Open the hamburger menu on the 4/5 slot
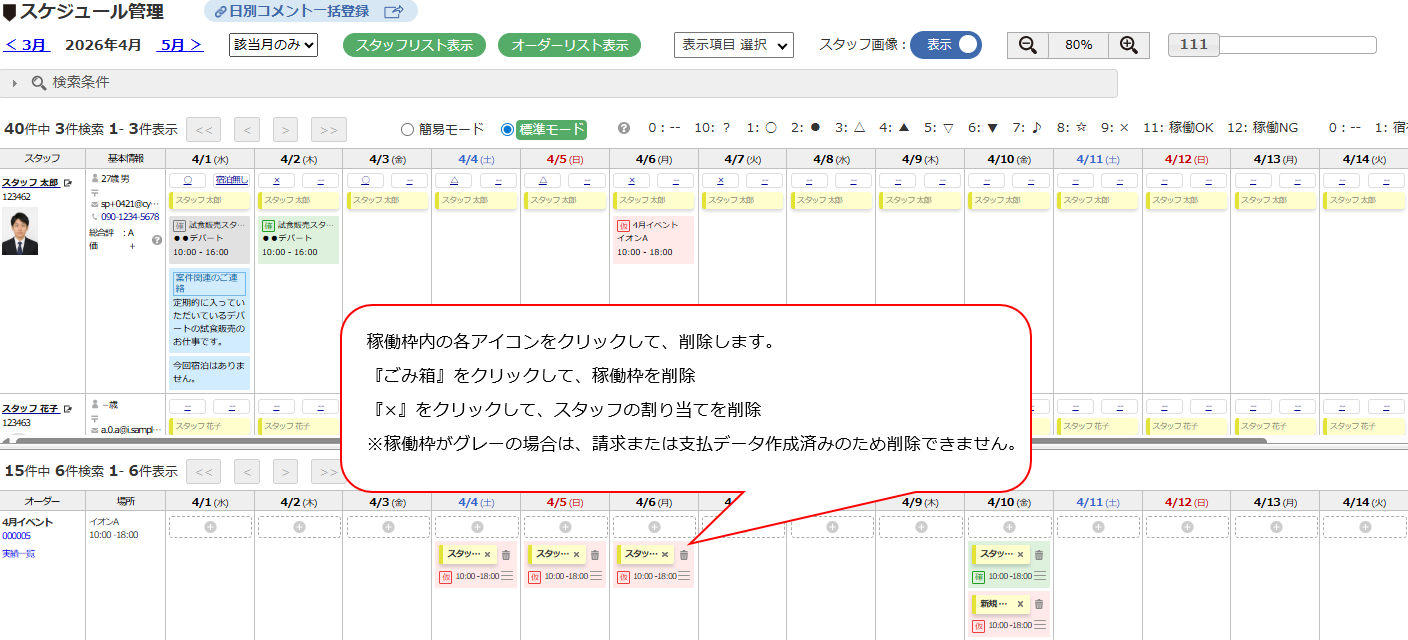1408x640 pixels. pyautogui.click(x=596, y=576)
